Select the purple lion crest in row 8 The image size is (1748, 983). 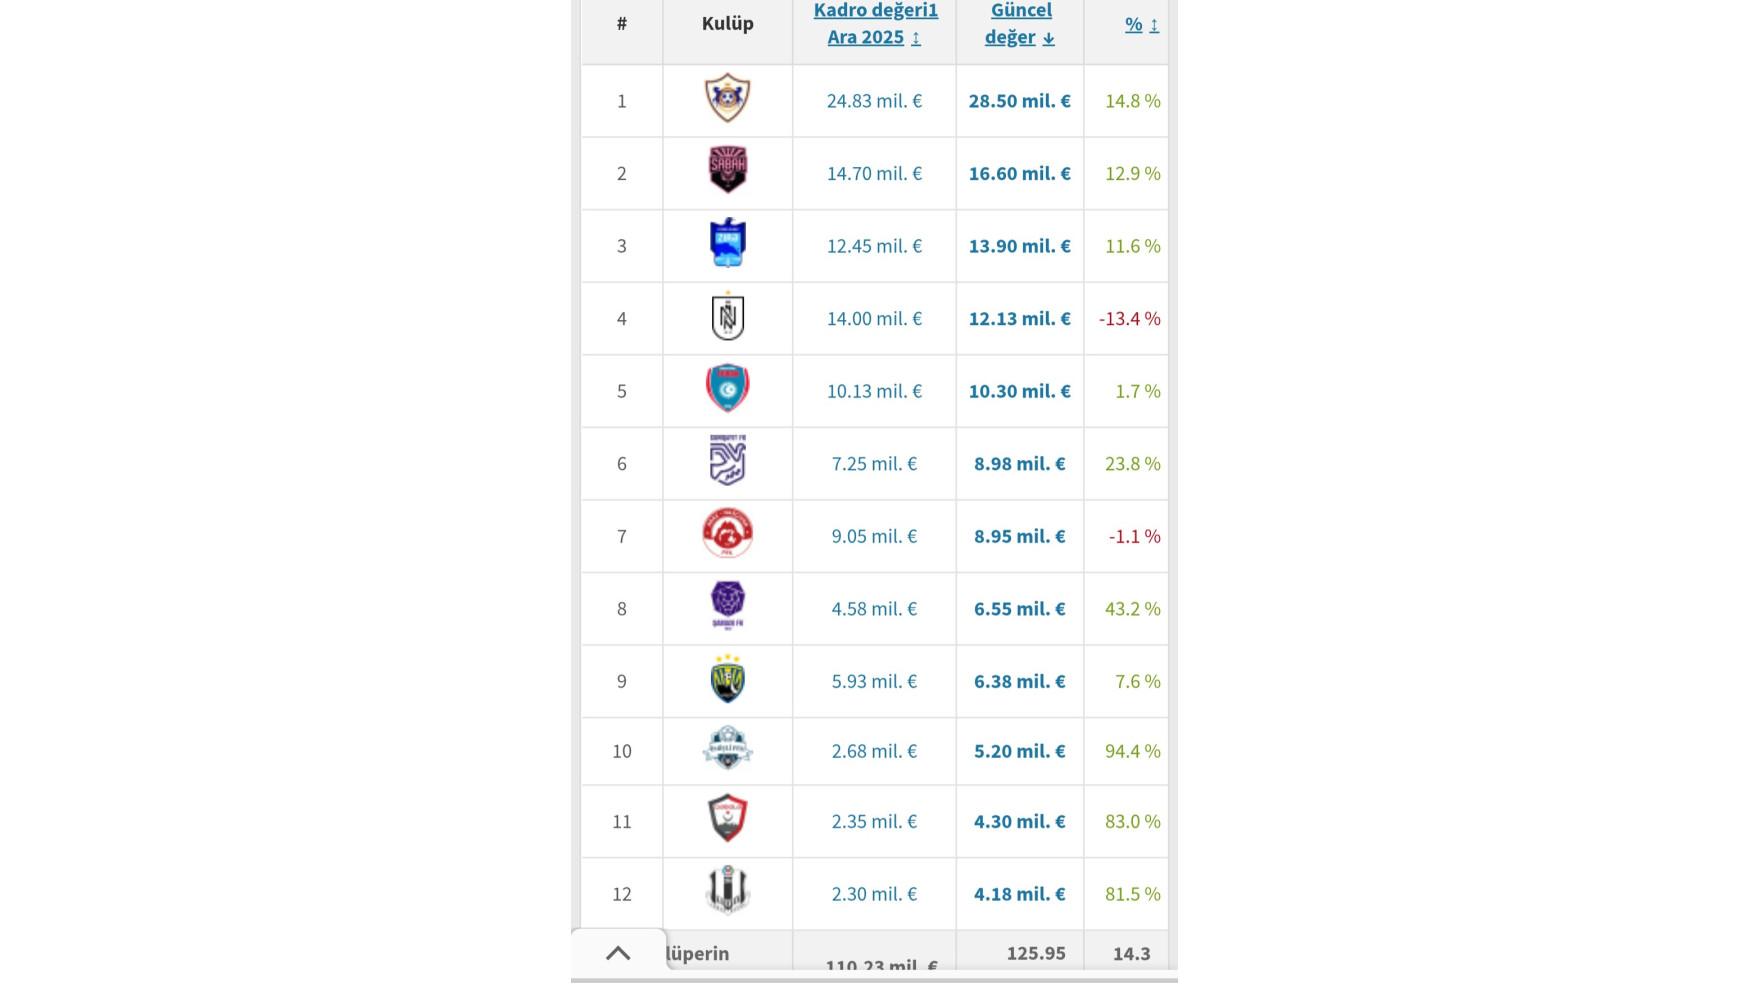727,606
